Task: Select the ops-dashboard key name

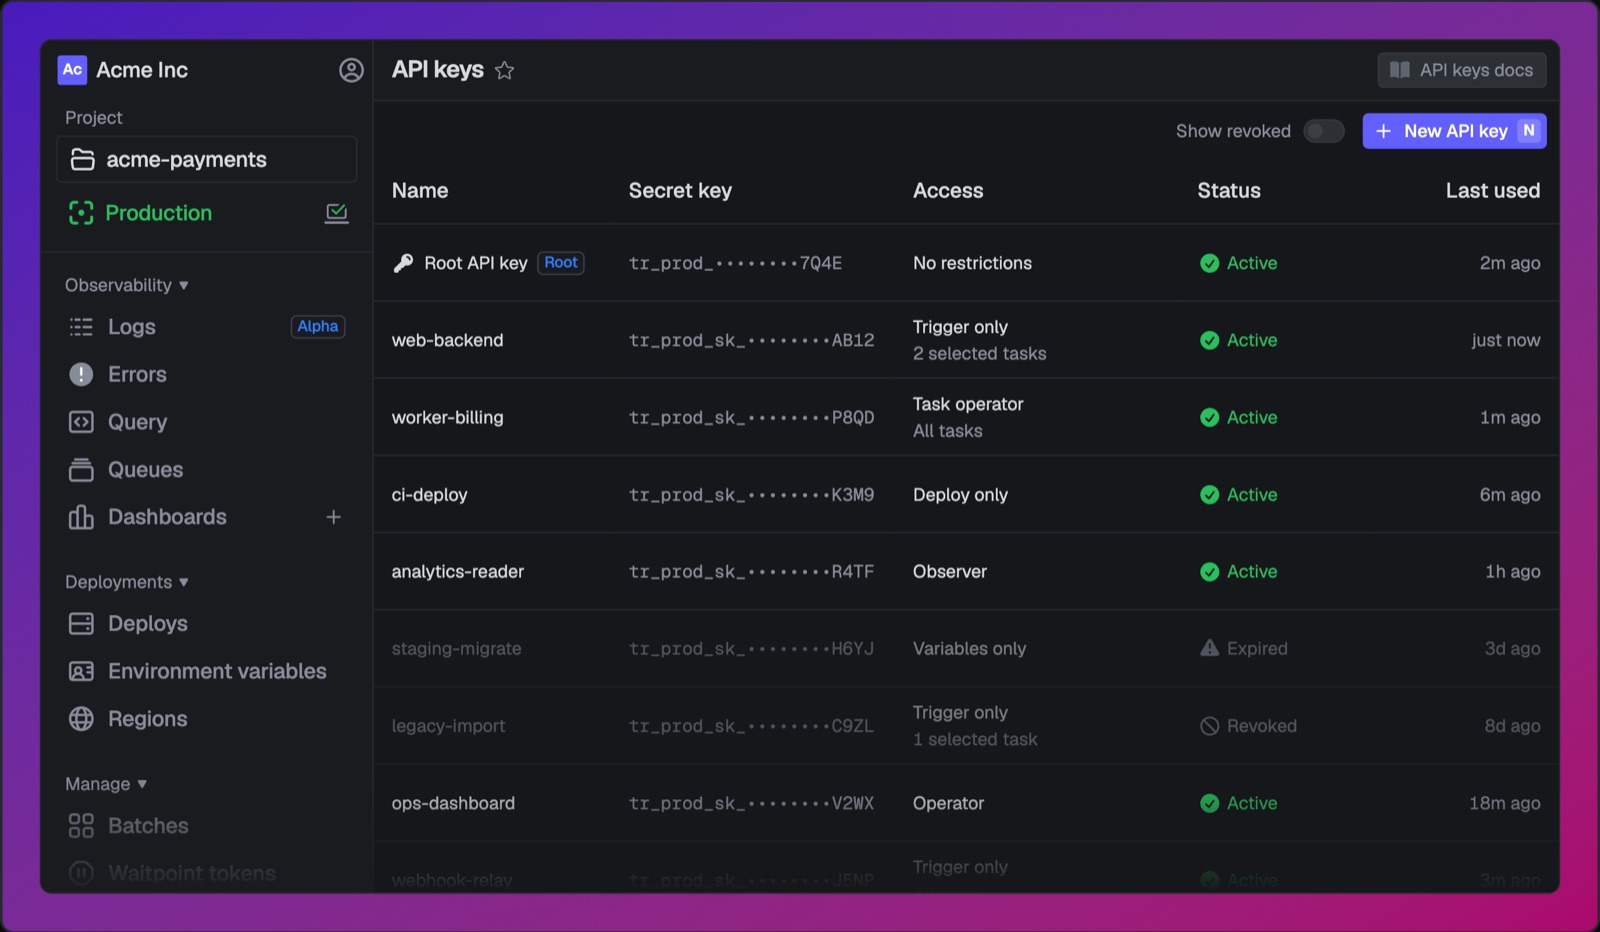Action: click(454, 803)
